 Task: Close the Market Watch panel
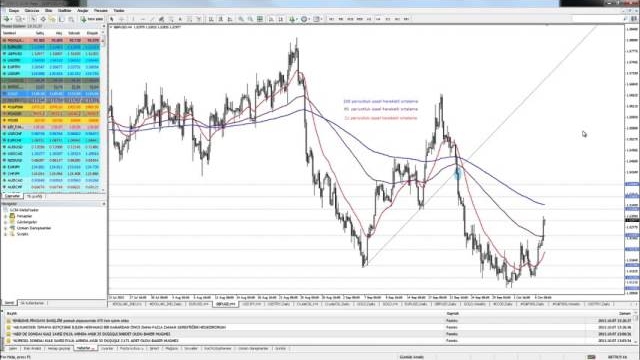pyautogui.click(x=104, y=26)
